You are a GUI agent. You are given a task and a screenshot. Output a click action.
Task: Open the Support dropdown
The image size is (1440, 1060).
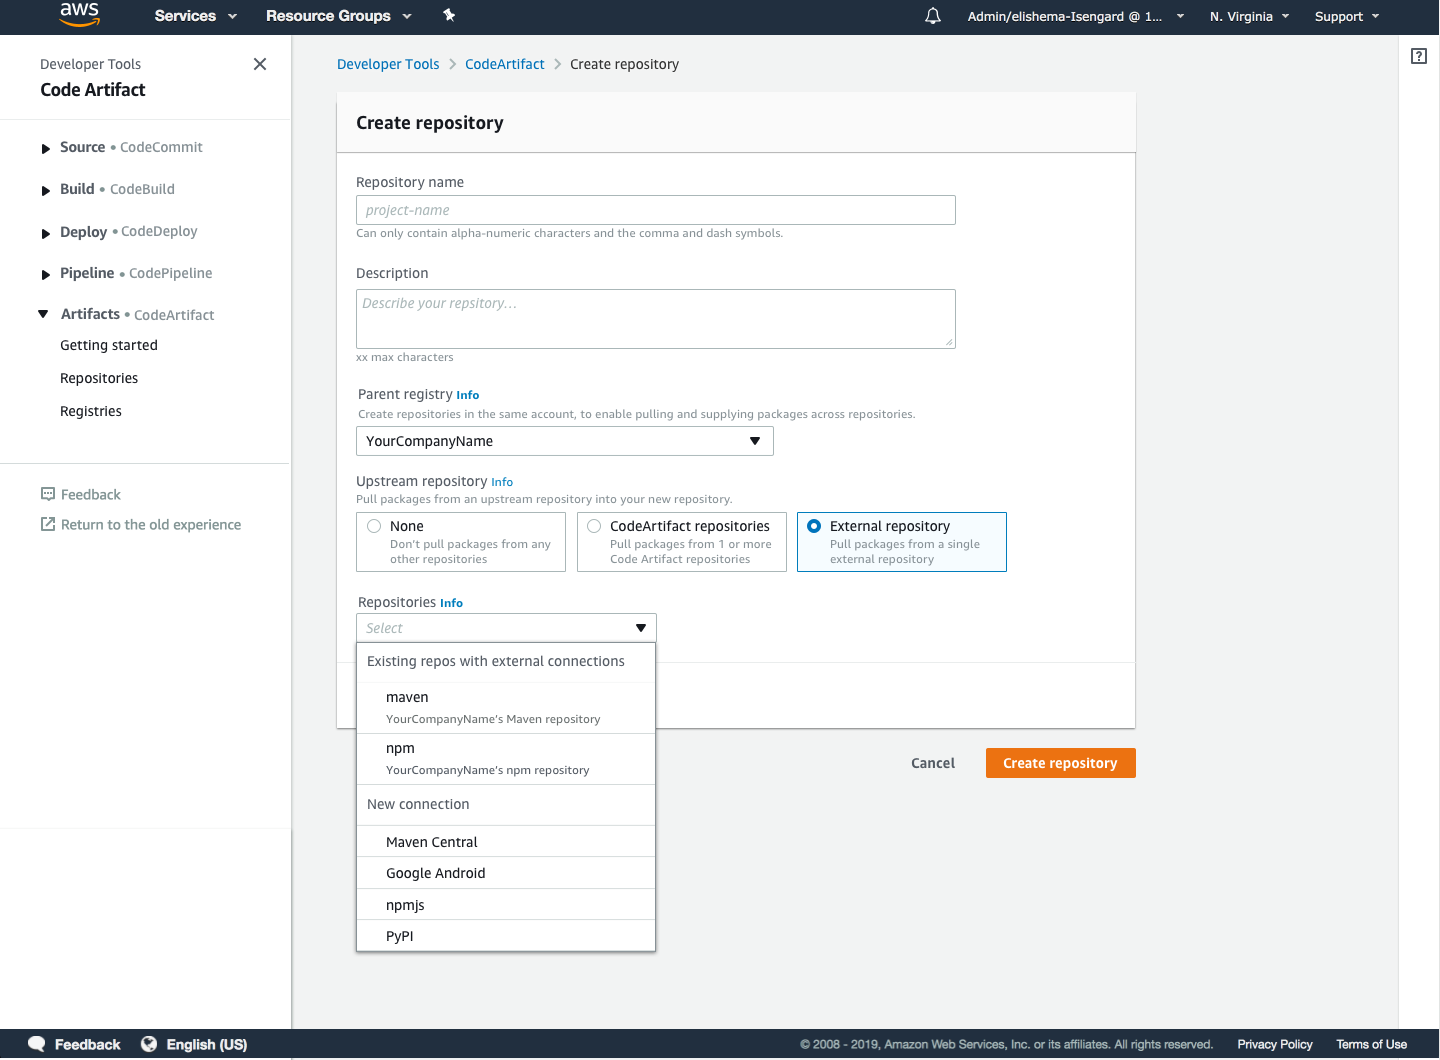[x=1347, y=16]
